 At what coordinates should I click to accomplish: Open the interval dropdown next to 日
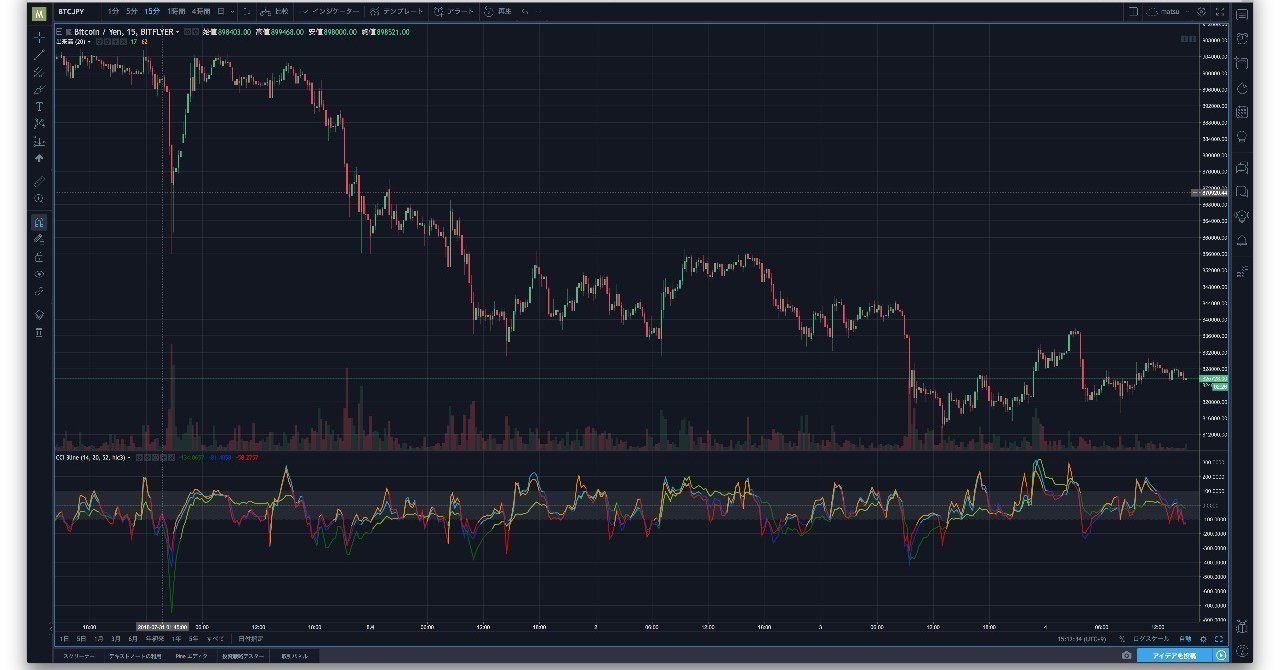point(232,11)
